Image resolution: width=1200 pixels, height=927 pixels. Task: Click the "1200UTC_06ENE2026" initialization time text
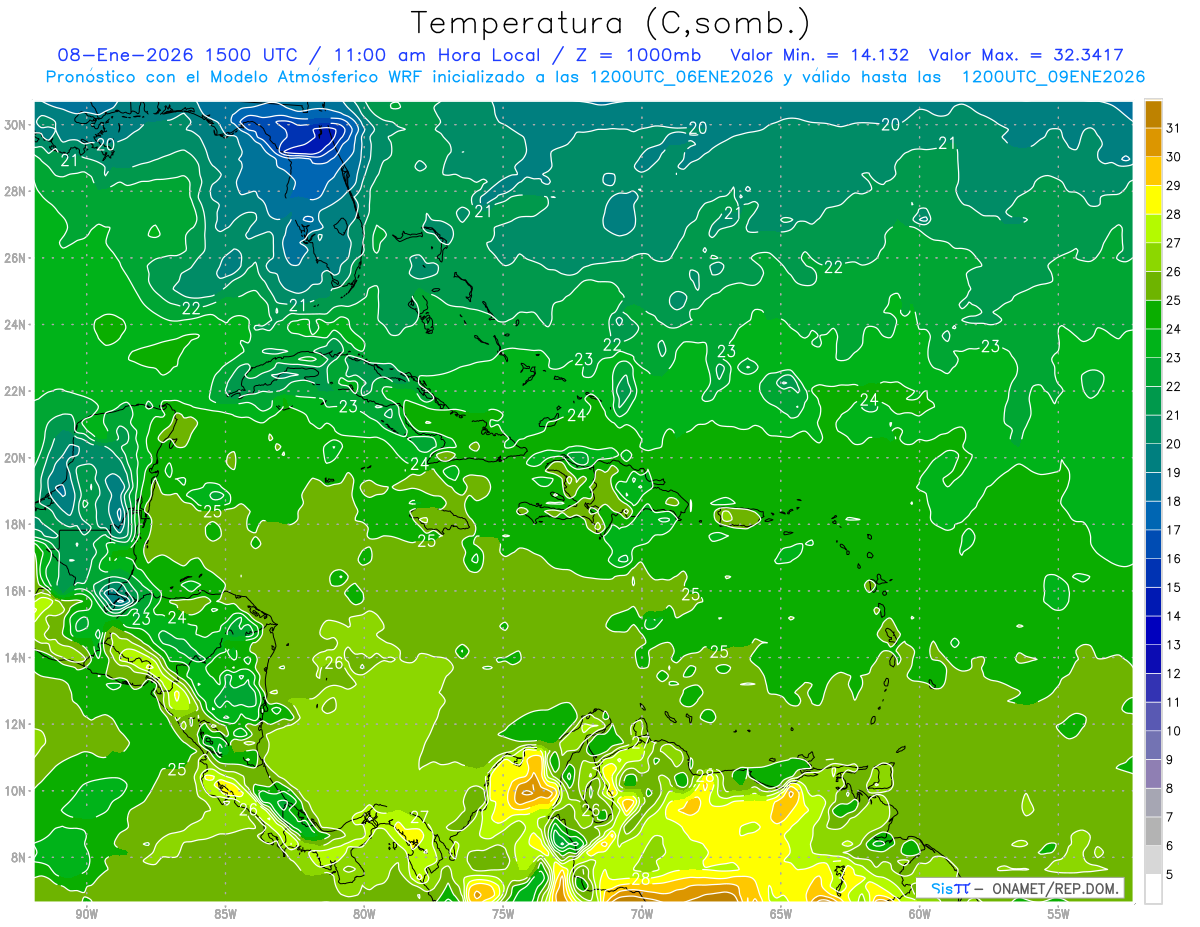pyautogui.click(x=681, y=77)
